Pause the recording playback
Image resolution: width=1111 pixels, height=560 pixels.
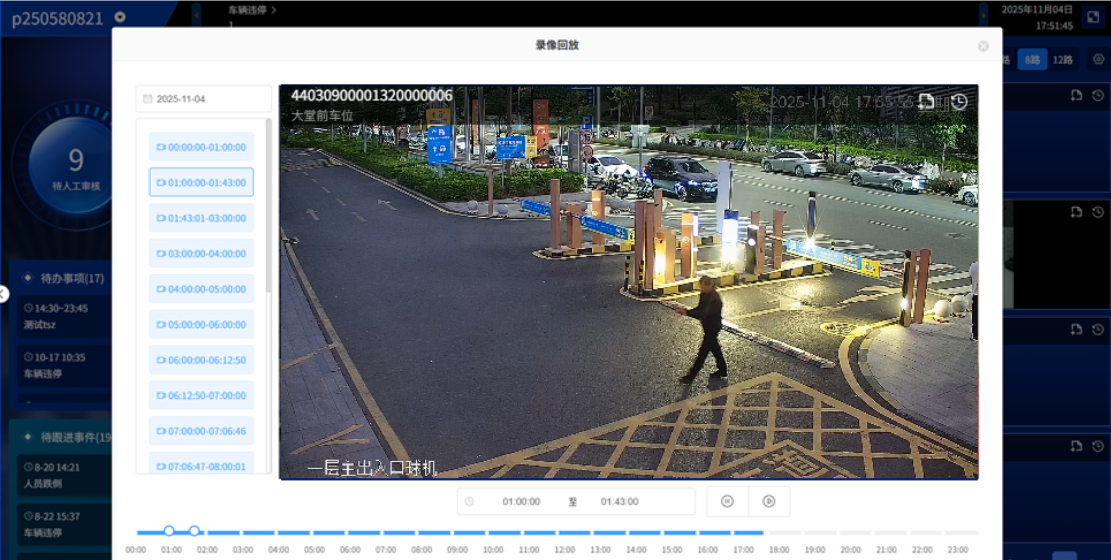727,501
